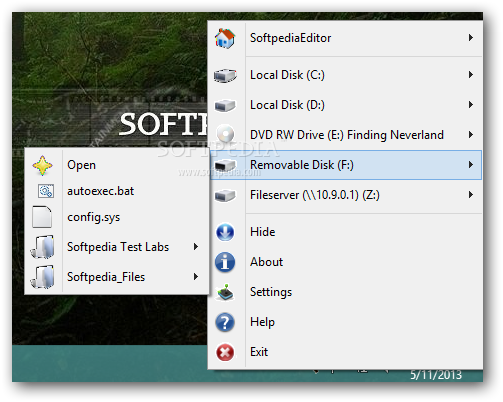Choose Exit to quit the application
503x402 pixels.
pos(346,352)
